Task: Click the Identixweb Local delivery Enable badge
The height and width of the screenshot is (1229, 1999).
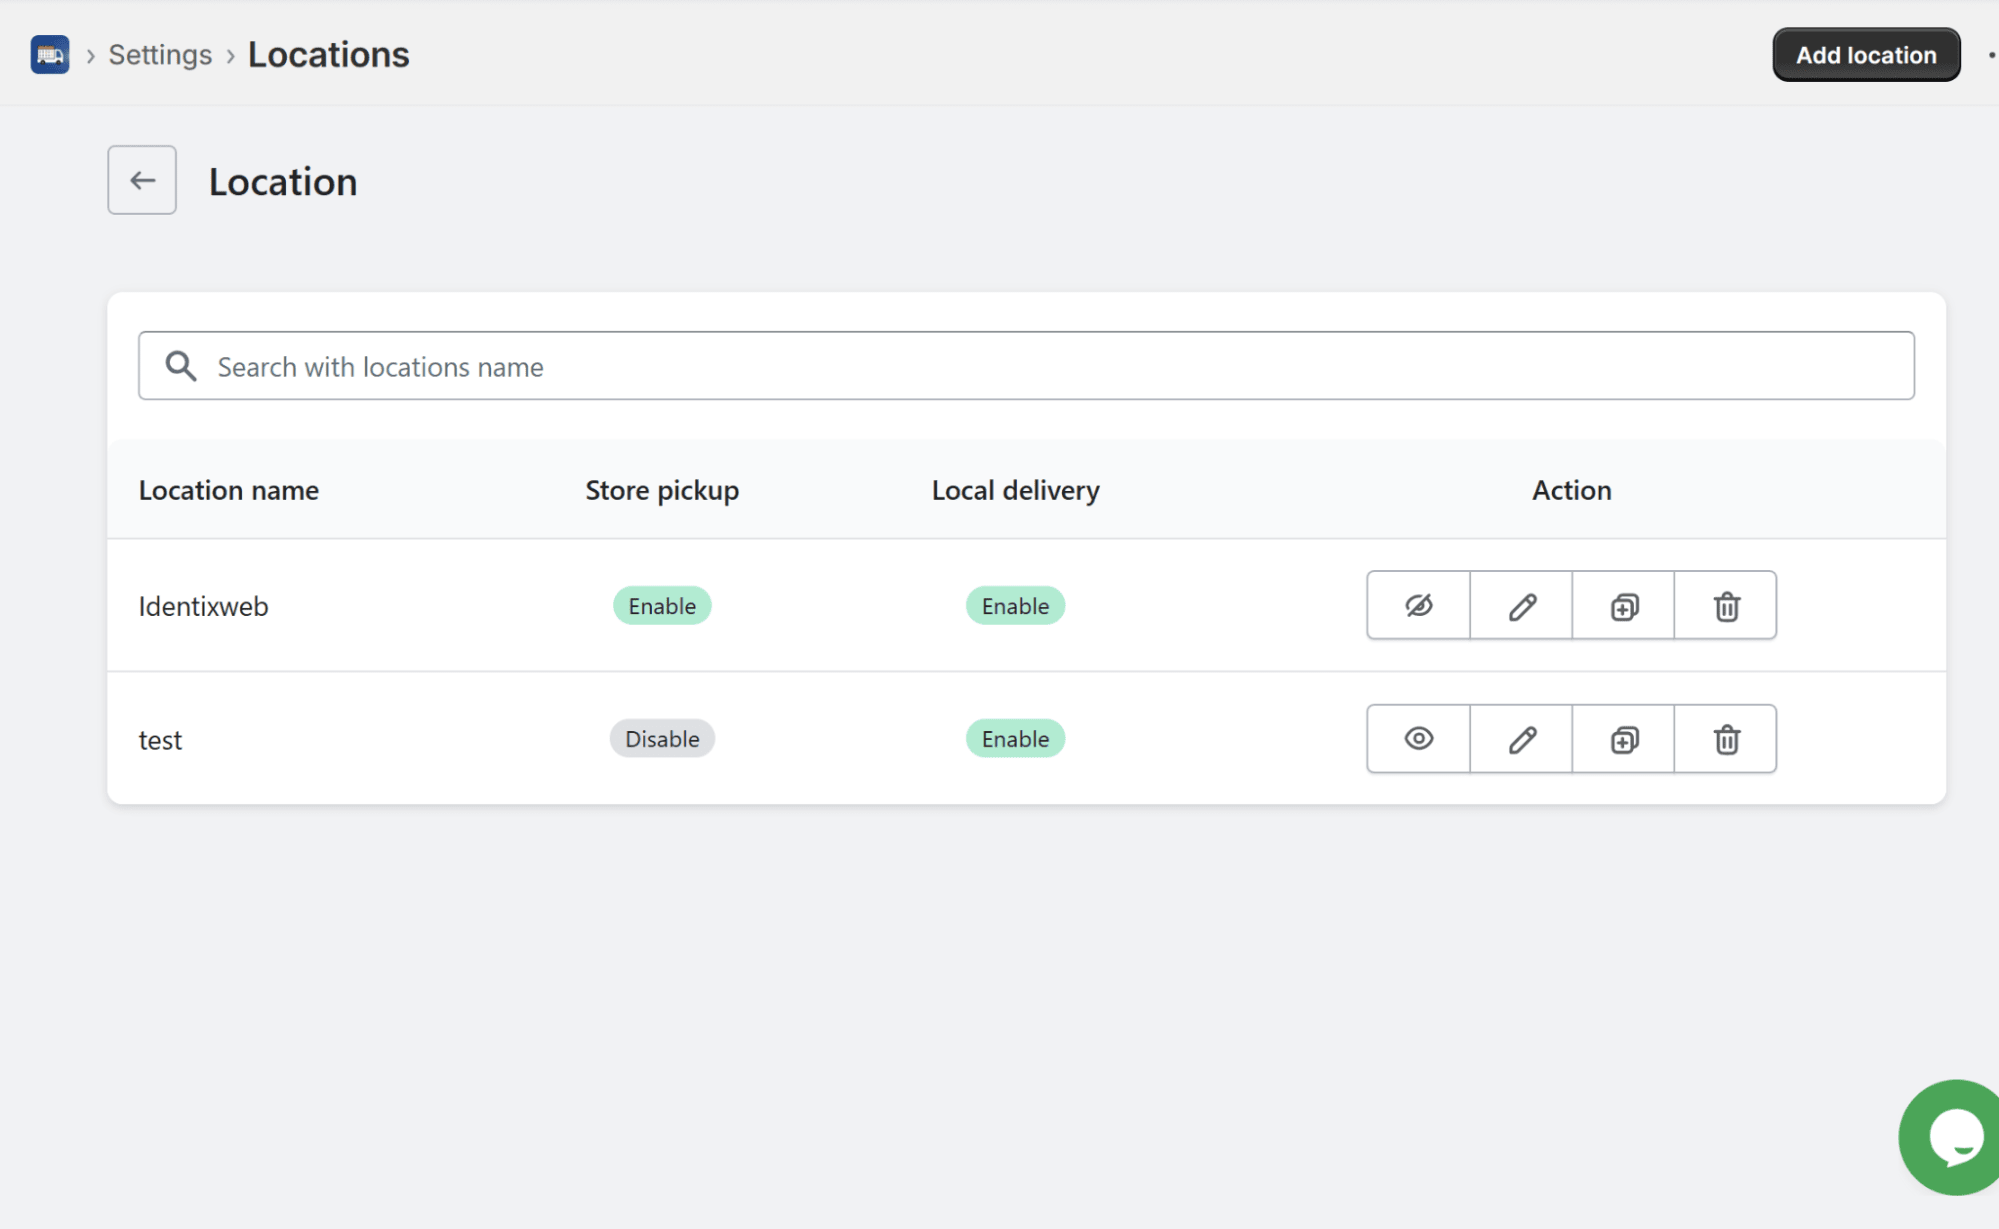Action: [1015, 606]
